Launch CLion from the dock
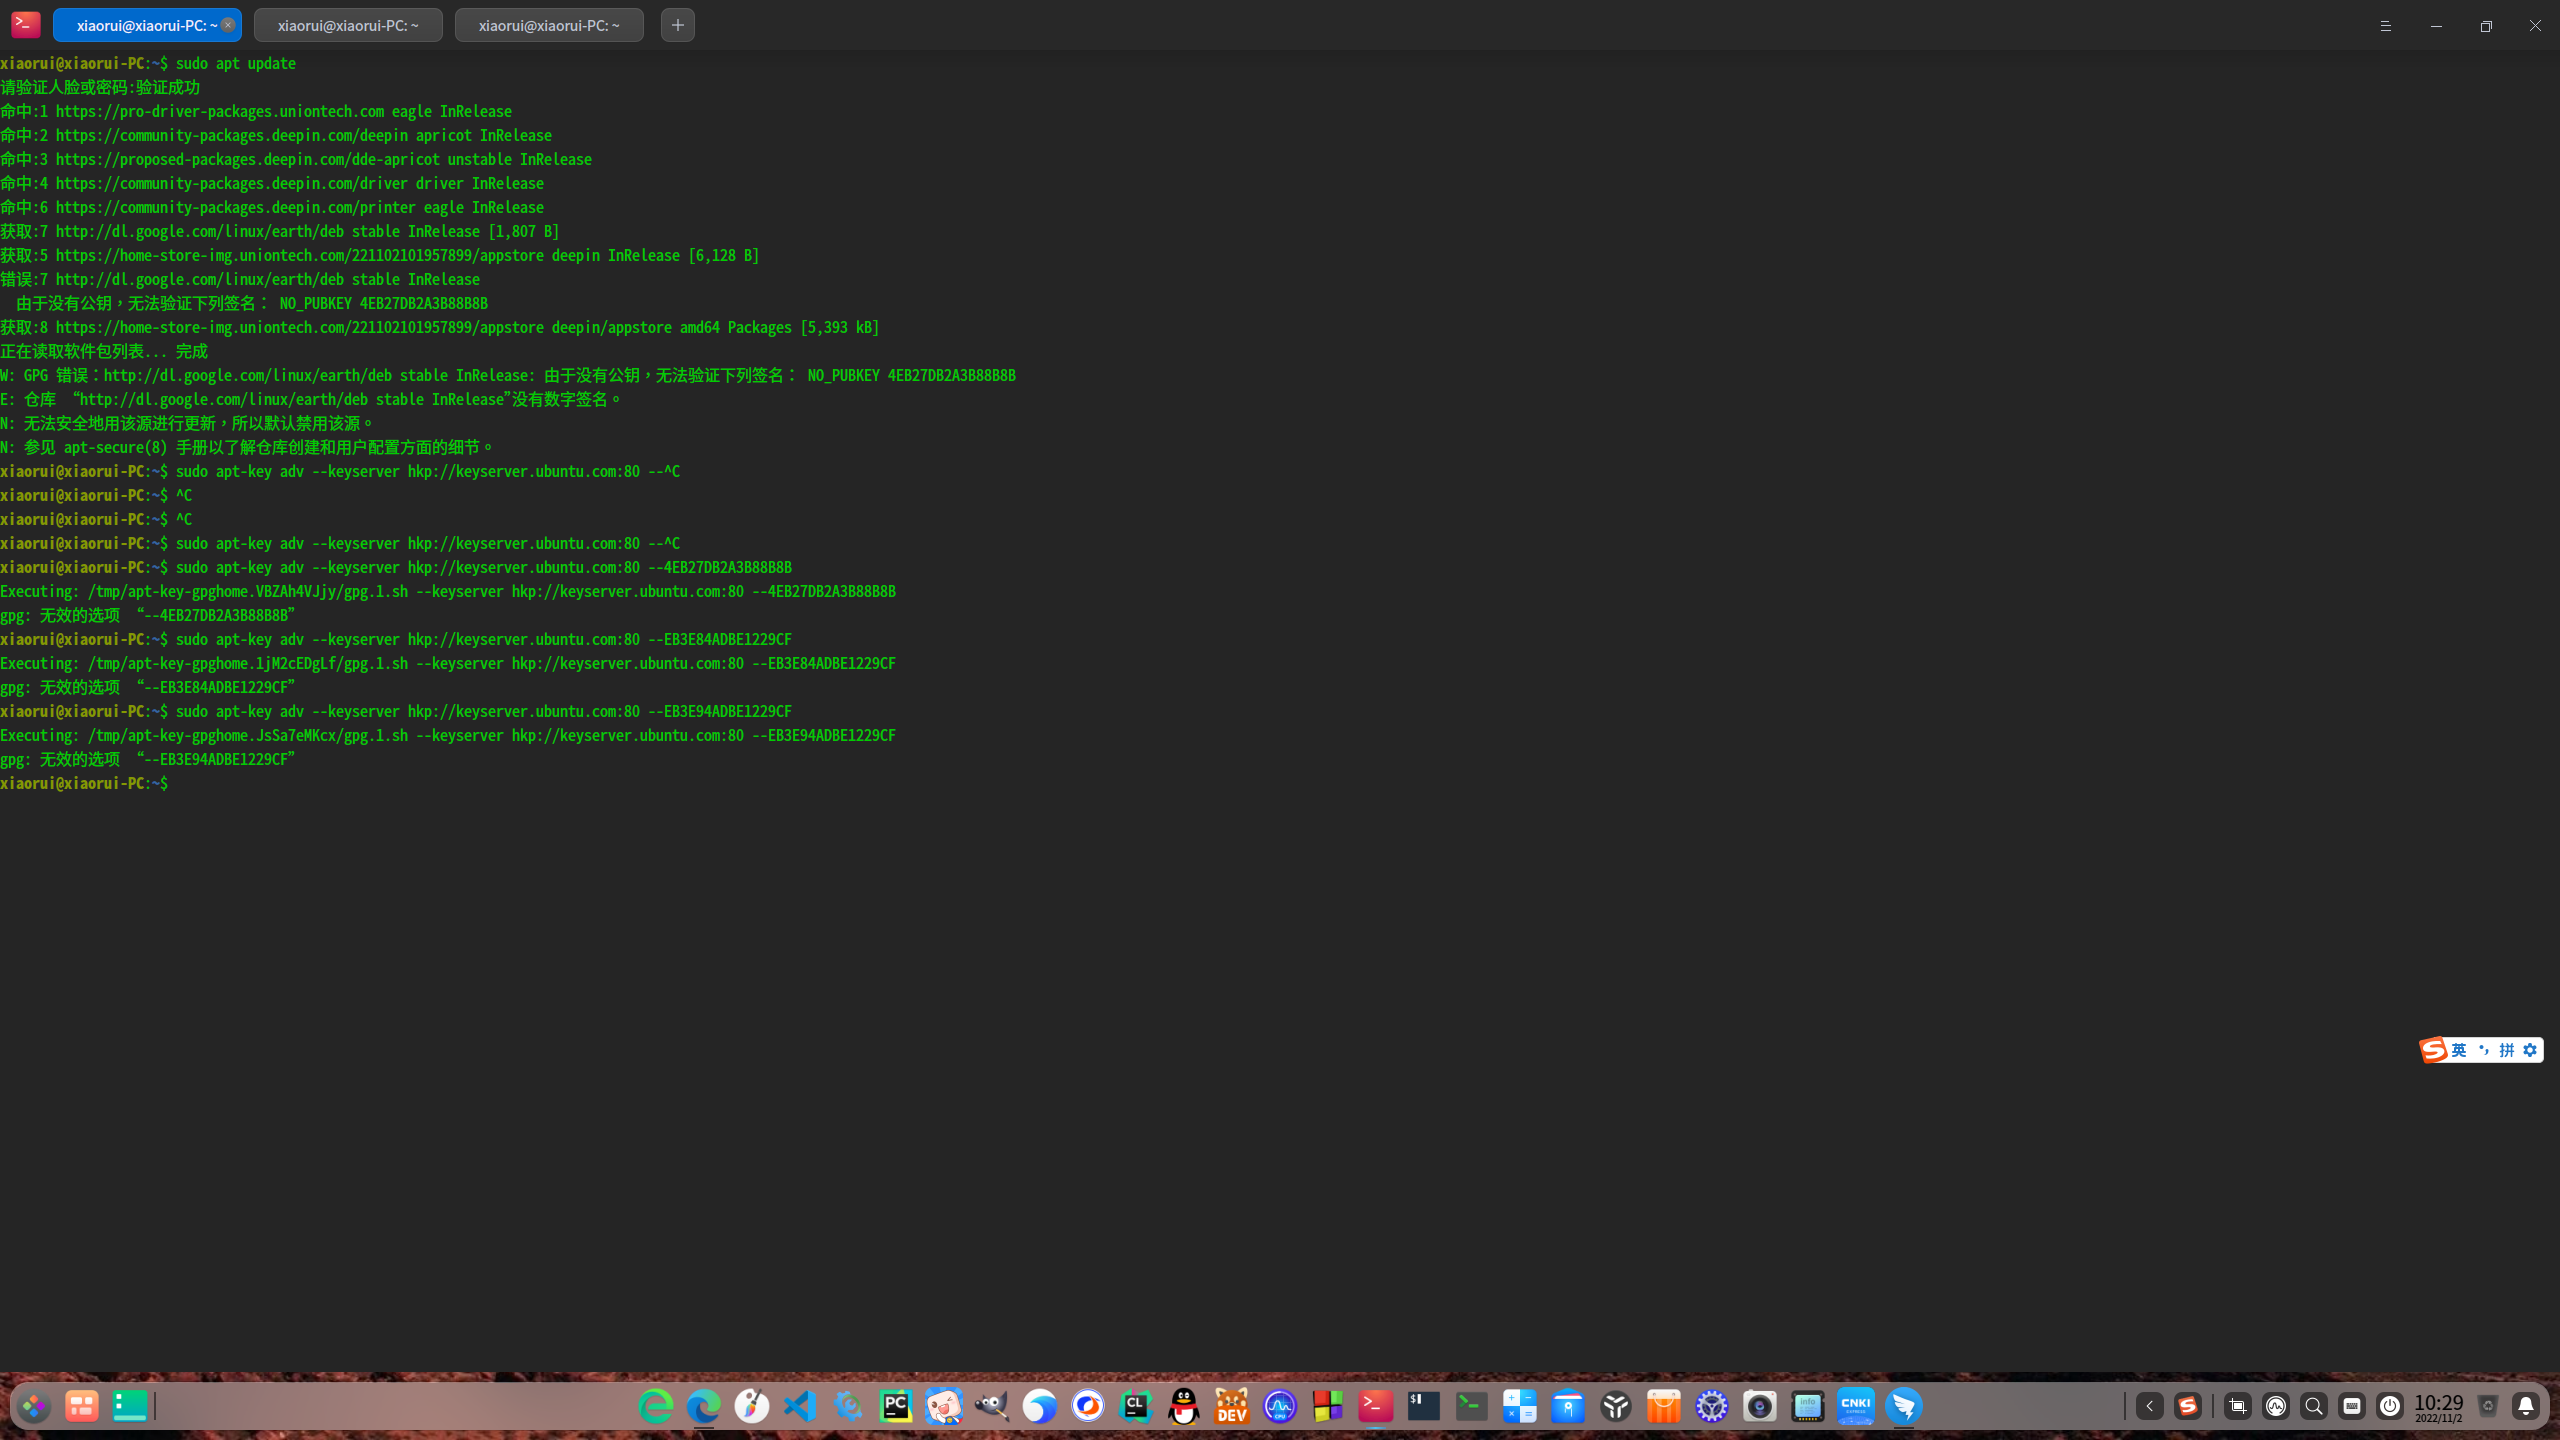 tap(1136, 1407)
